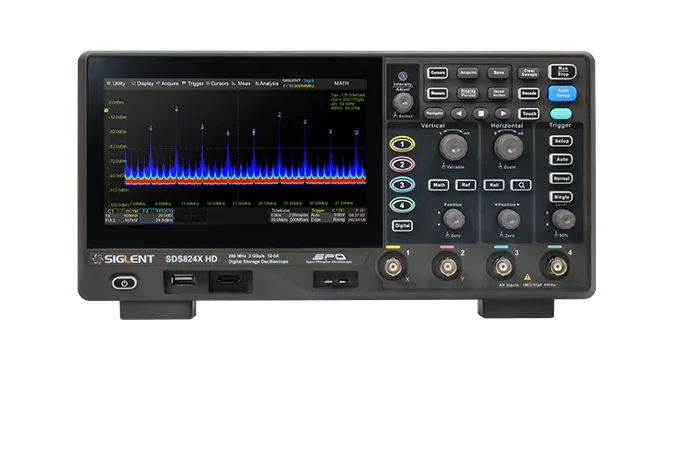This screenshot has width=675, height=450.
Task: Tap the Measure button
Action: [x=437, y=93]
